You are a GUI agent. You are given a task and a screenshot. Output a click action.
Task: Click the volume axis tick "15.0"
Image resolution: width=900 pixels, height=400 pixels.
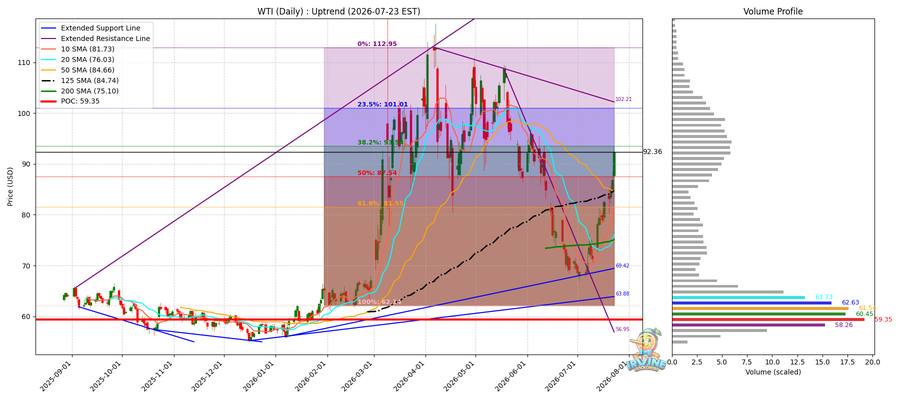(823, 362)
